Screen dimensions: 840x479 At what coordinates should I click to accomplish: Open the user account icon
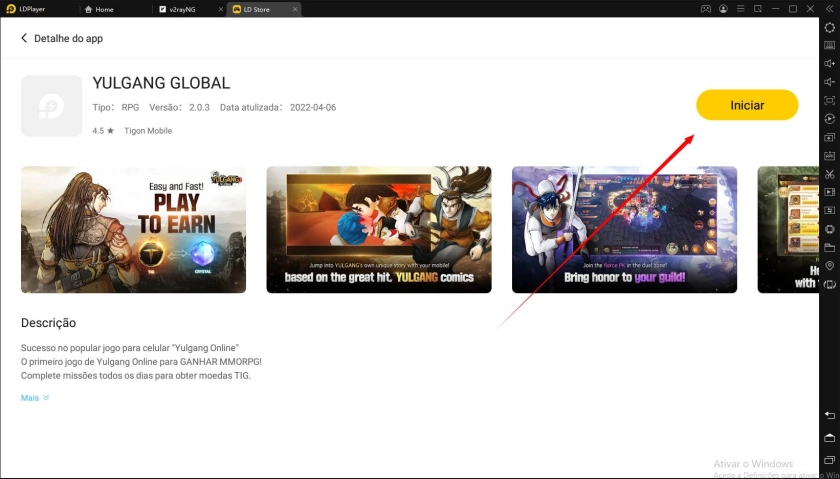(x=723, y=9)
